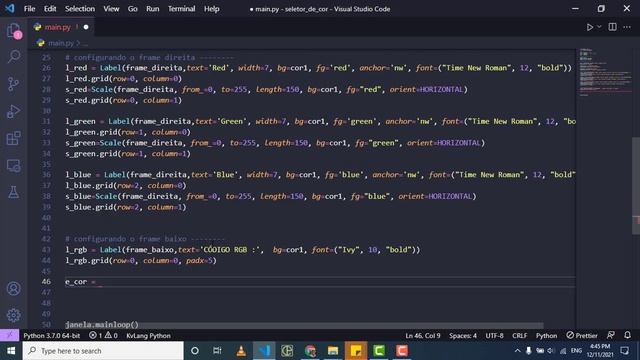Show errors and warnings problems count
The width and height of the screenshot is (640, 360).
(x=103, y=336)
